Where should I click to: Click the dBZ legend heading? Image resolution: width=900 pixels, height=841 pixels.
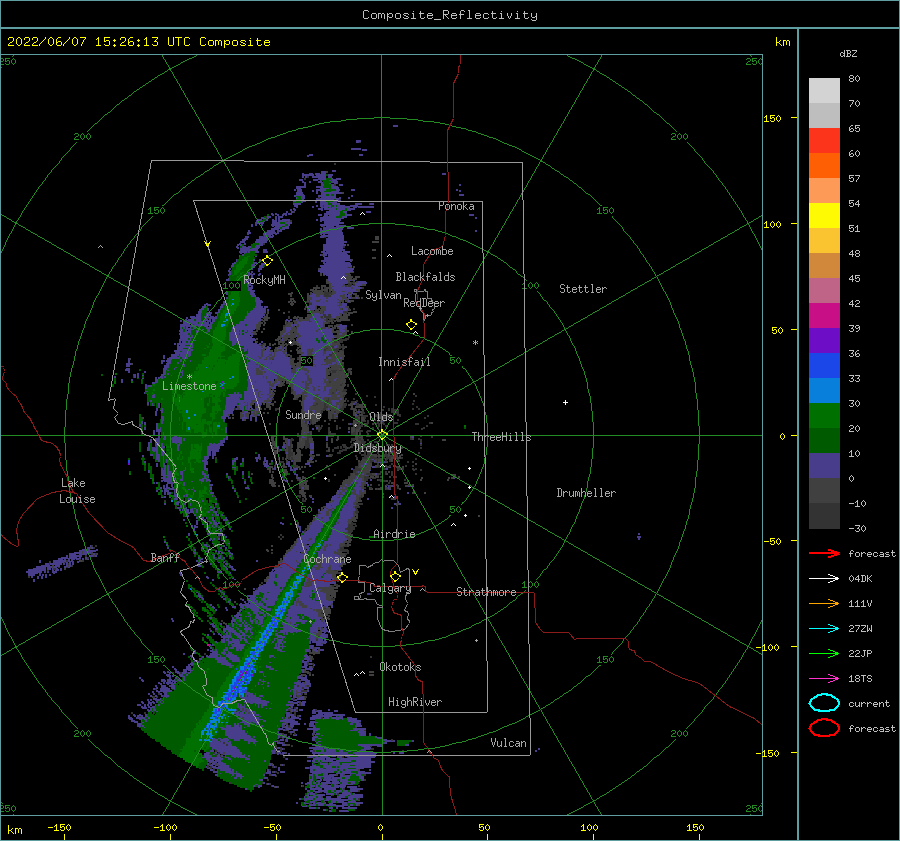click(x=848, y=54)
